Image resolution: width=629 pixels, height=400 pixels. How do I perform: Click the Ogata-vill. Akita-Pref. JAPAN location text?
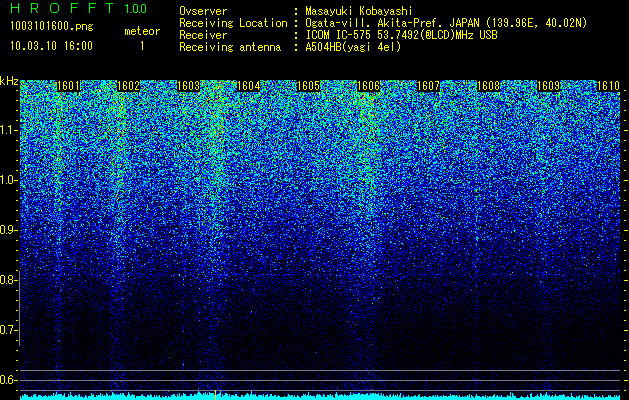point(446,23)
